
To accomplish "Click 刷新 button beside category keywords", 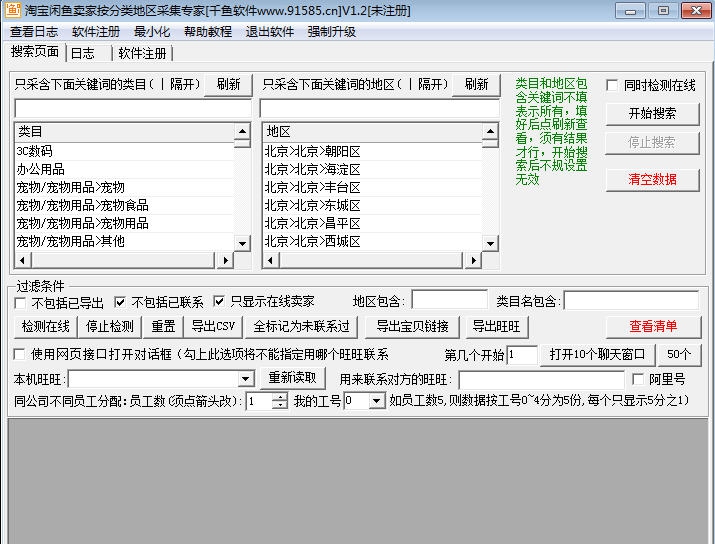I will click(228, 85).
